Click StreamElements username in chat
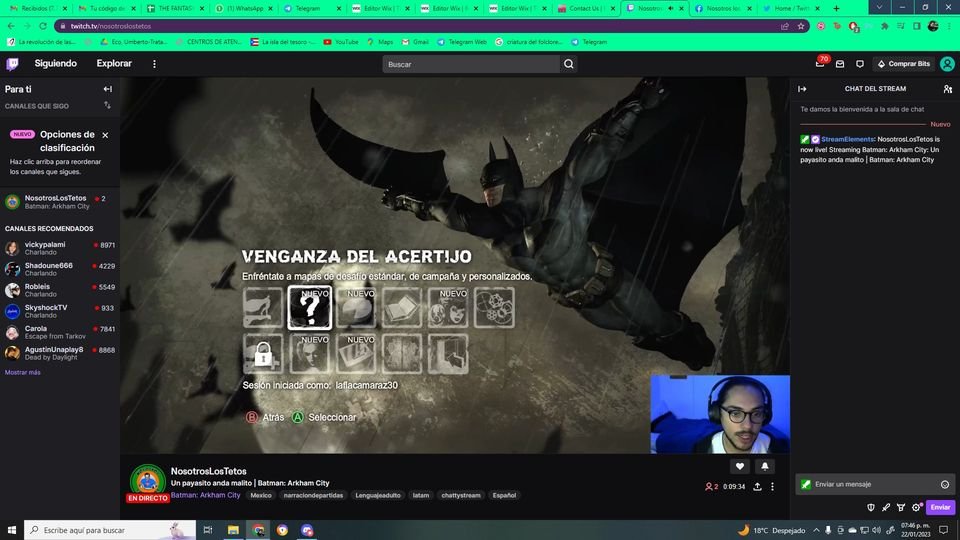This screenshot has height=540, width=960. pyautogui.click(x=847, y=139)
